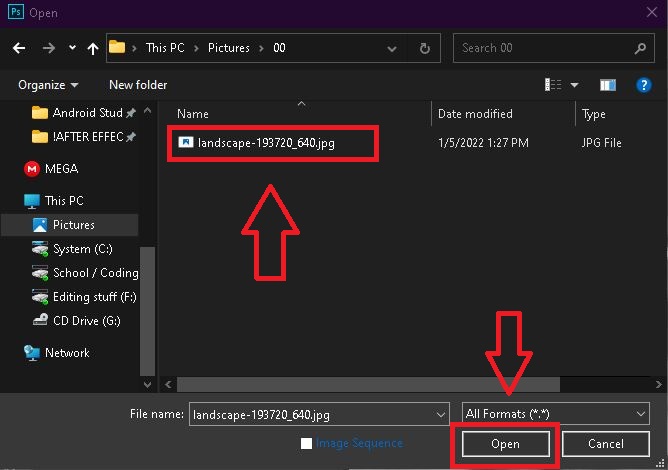Click the Back navigation arrow
The height and width of the screenshot is (470, 668).
20,47
